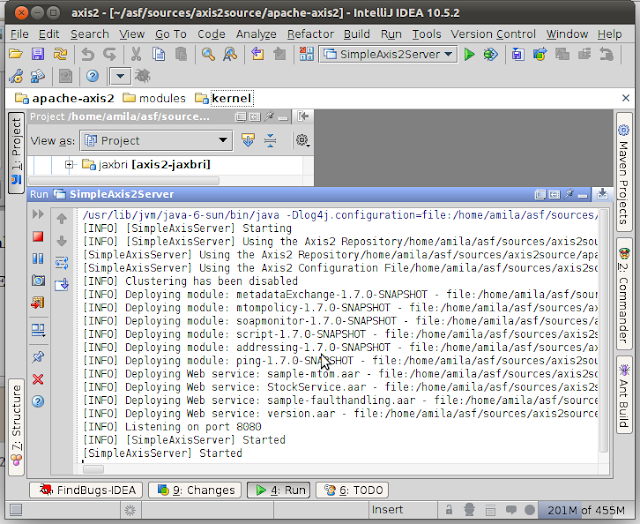
Task: Click the Up stack trace arrow
Action: (x=62, y=219)
